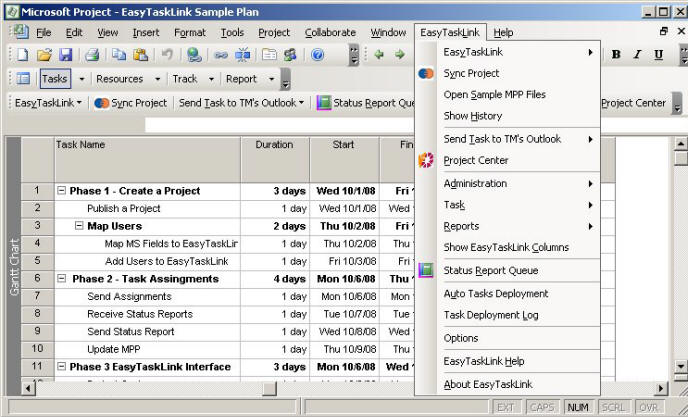Click the Paste clipboard icon
Screen dimensions: 688x417
pyautogui.click(x=140, y=54)
